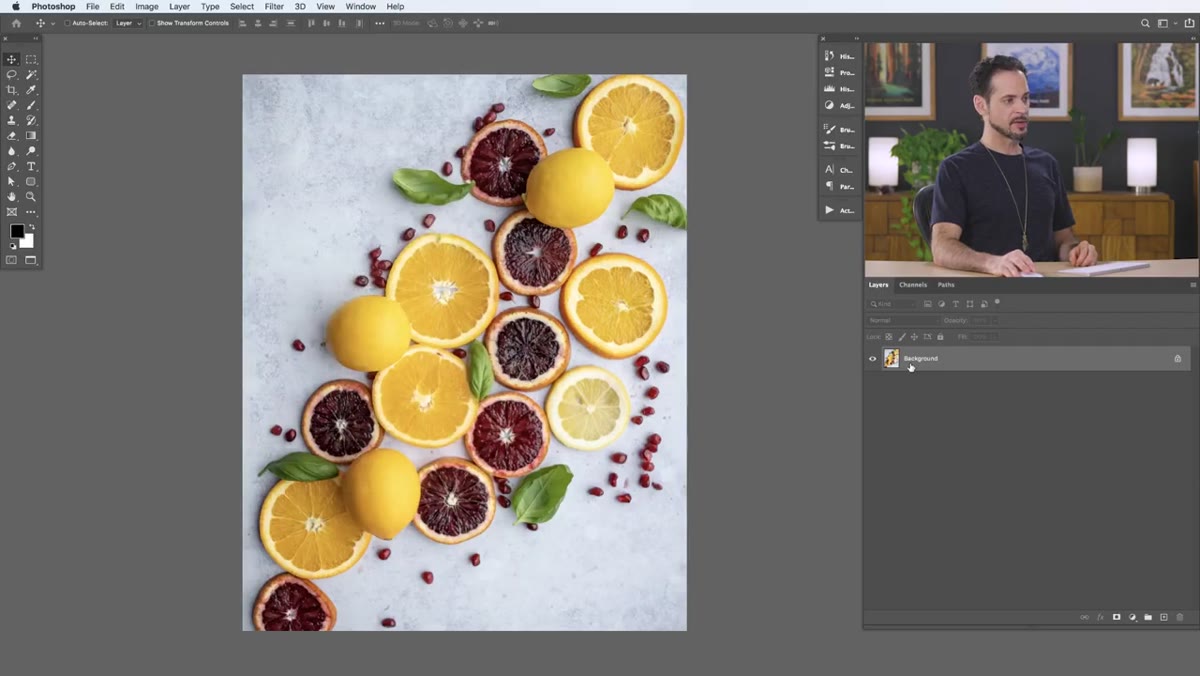The image size is (1200, 676).
Task: Select the Brush tool
Action: click(x=31, y=105)
